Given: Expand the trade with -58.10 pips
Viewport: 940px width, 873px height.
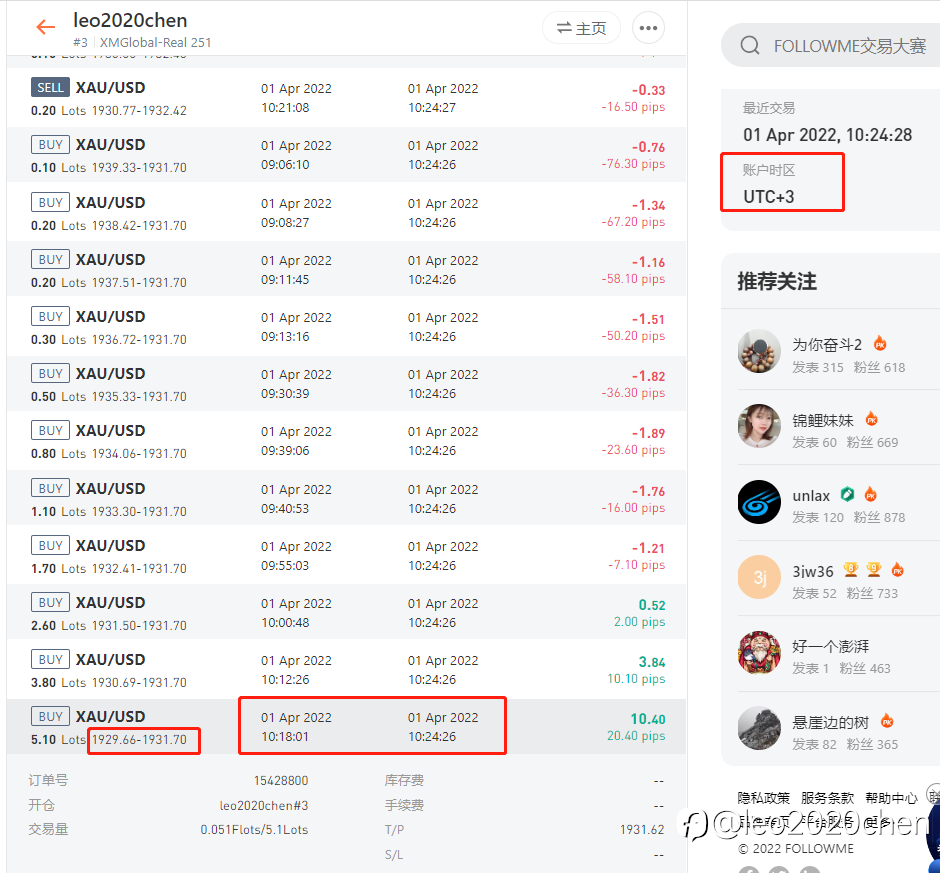Looking at the screenshot, I should tap(347, 270).
